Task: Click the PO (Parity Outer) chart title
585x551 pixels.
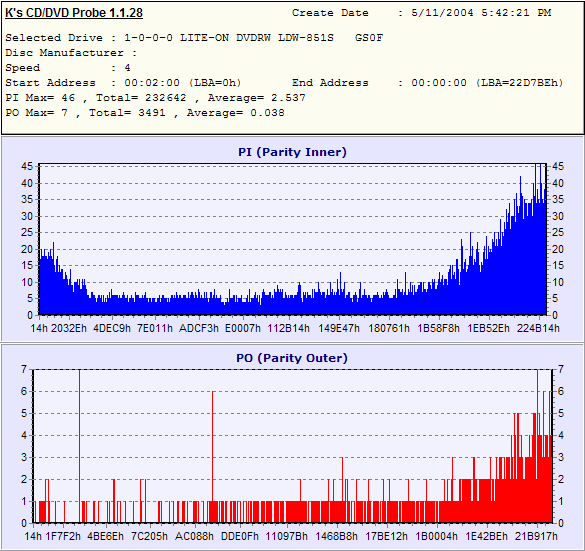Action: pos(292,358)
